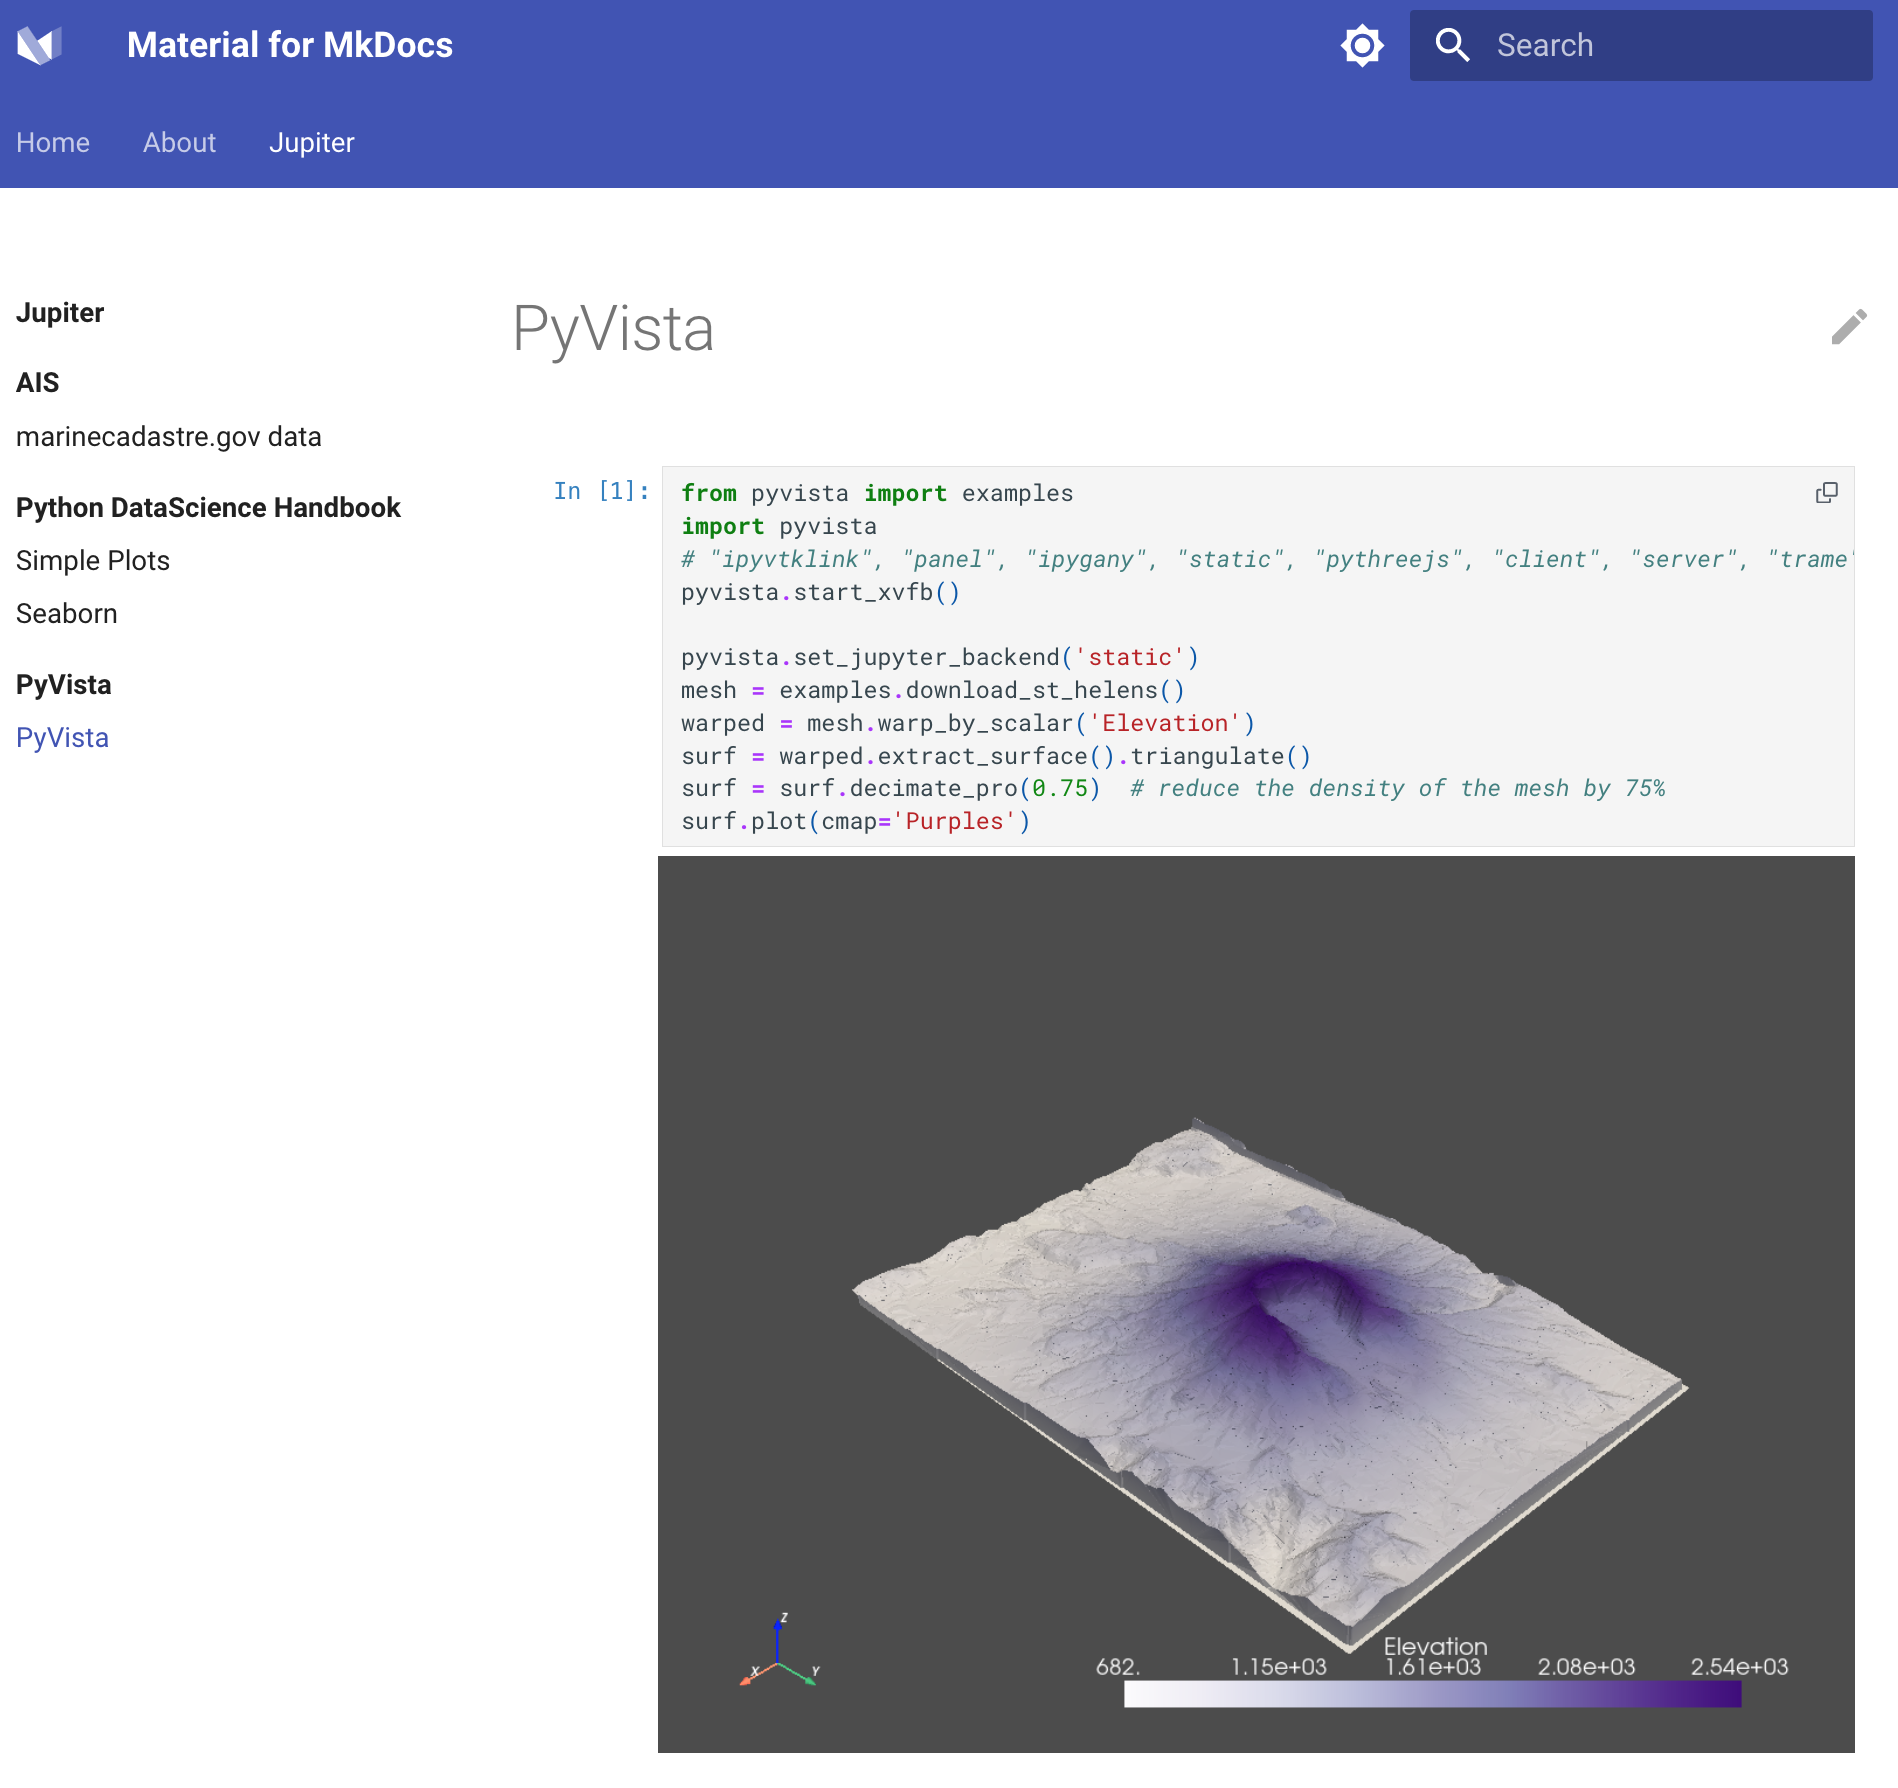1898x1788 pixels.
Task: Click the Search input field
Action: 1641,45
